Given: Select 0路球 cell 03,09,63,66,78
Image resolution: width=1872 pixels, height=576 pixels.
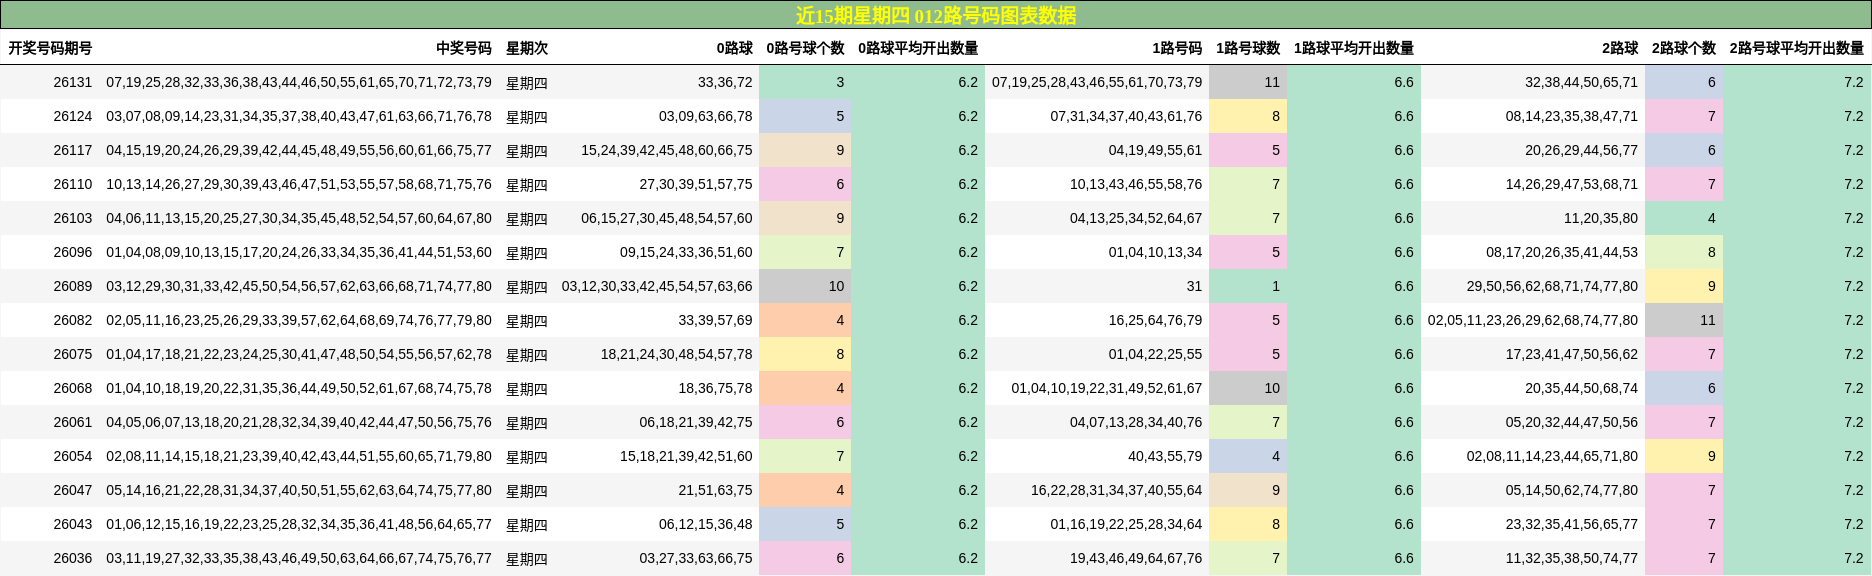Looking at the screenshot, I should [x=705, y=116].
